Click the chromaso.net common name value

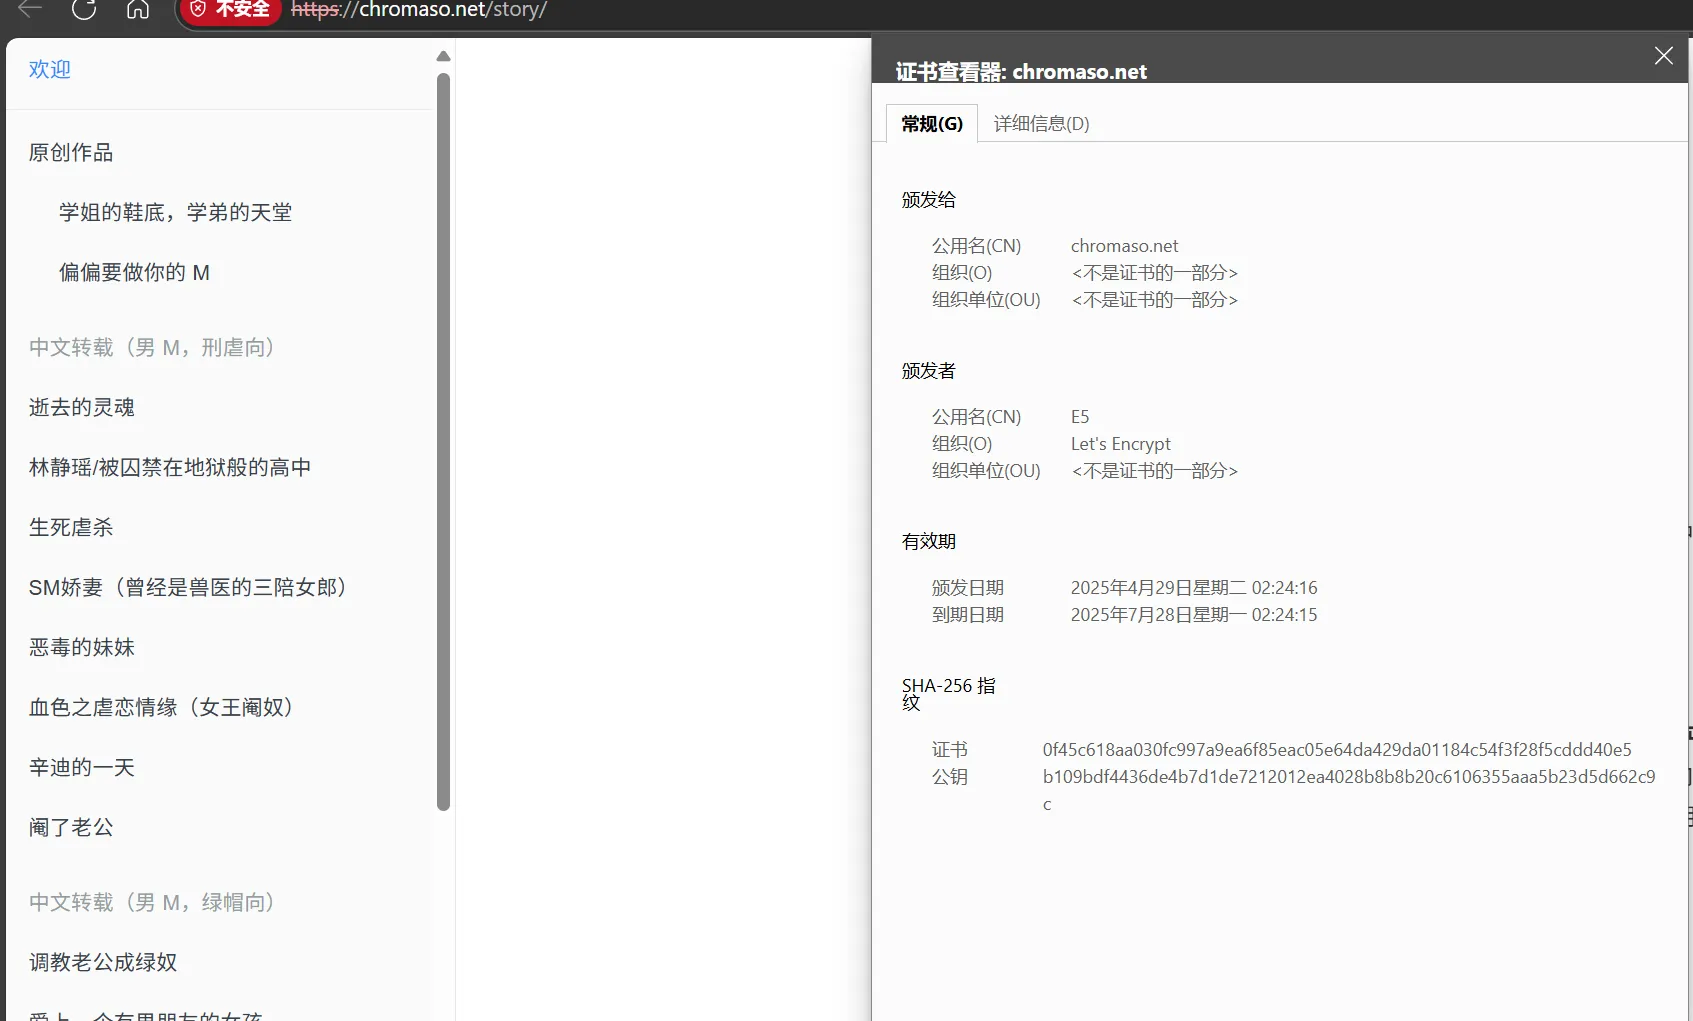[x=1124, y=246]
